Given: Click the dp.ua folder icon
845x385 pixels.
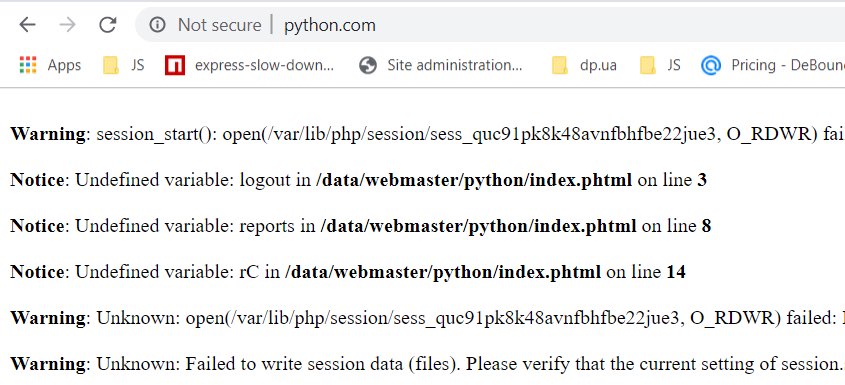Looking at the screenshot, I should [560, 65].
